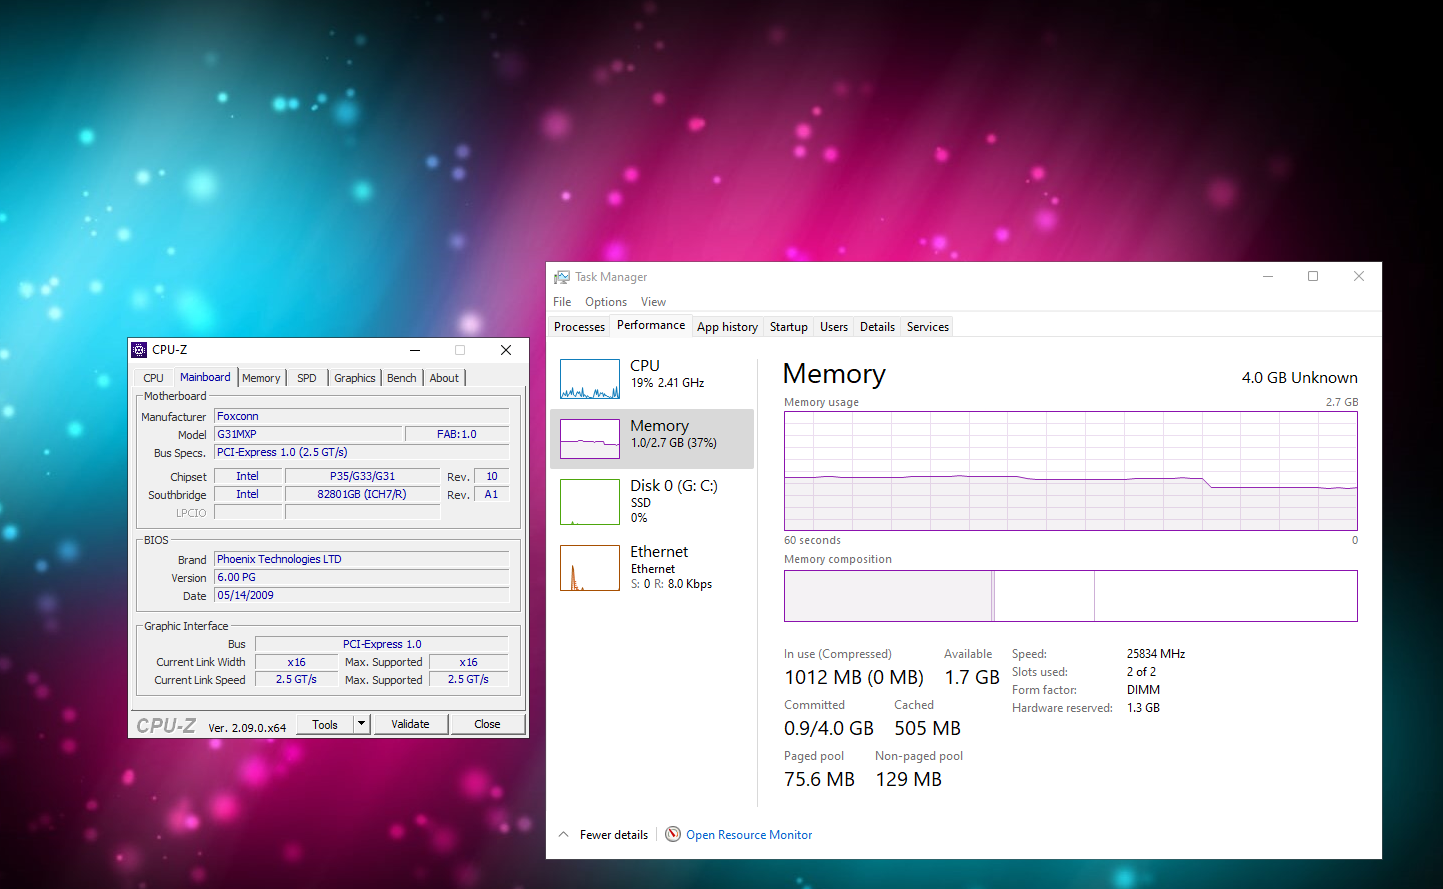Click the FAB:1.0 field in CPU-Z
The width and height of the screenshot is (1443, 889).
457,434
